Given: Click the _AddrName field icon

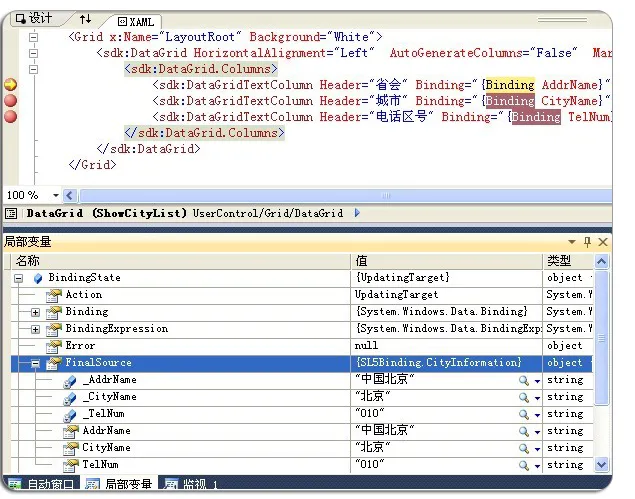Looking at the screenshot, I should pos(70,381).
